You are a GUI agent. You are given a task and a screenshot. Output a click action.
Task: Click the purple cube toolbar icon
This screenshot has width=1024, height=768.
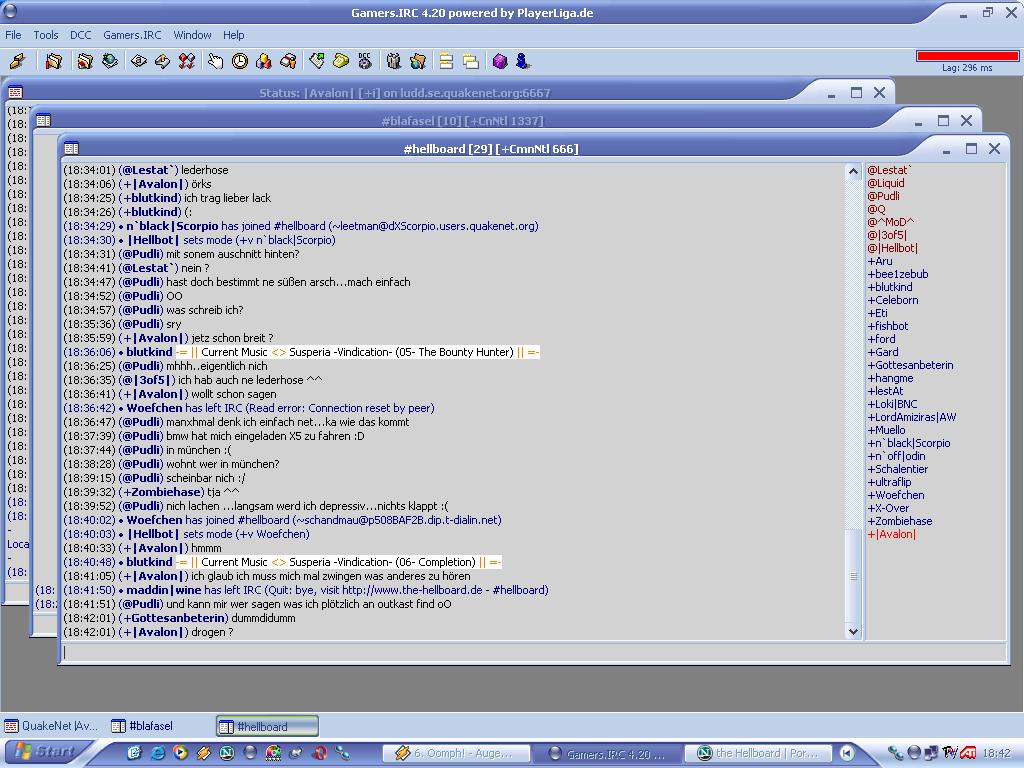click(x=500, y=61)
